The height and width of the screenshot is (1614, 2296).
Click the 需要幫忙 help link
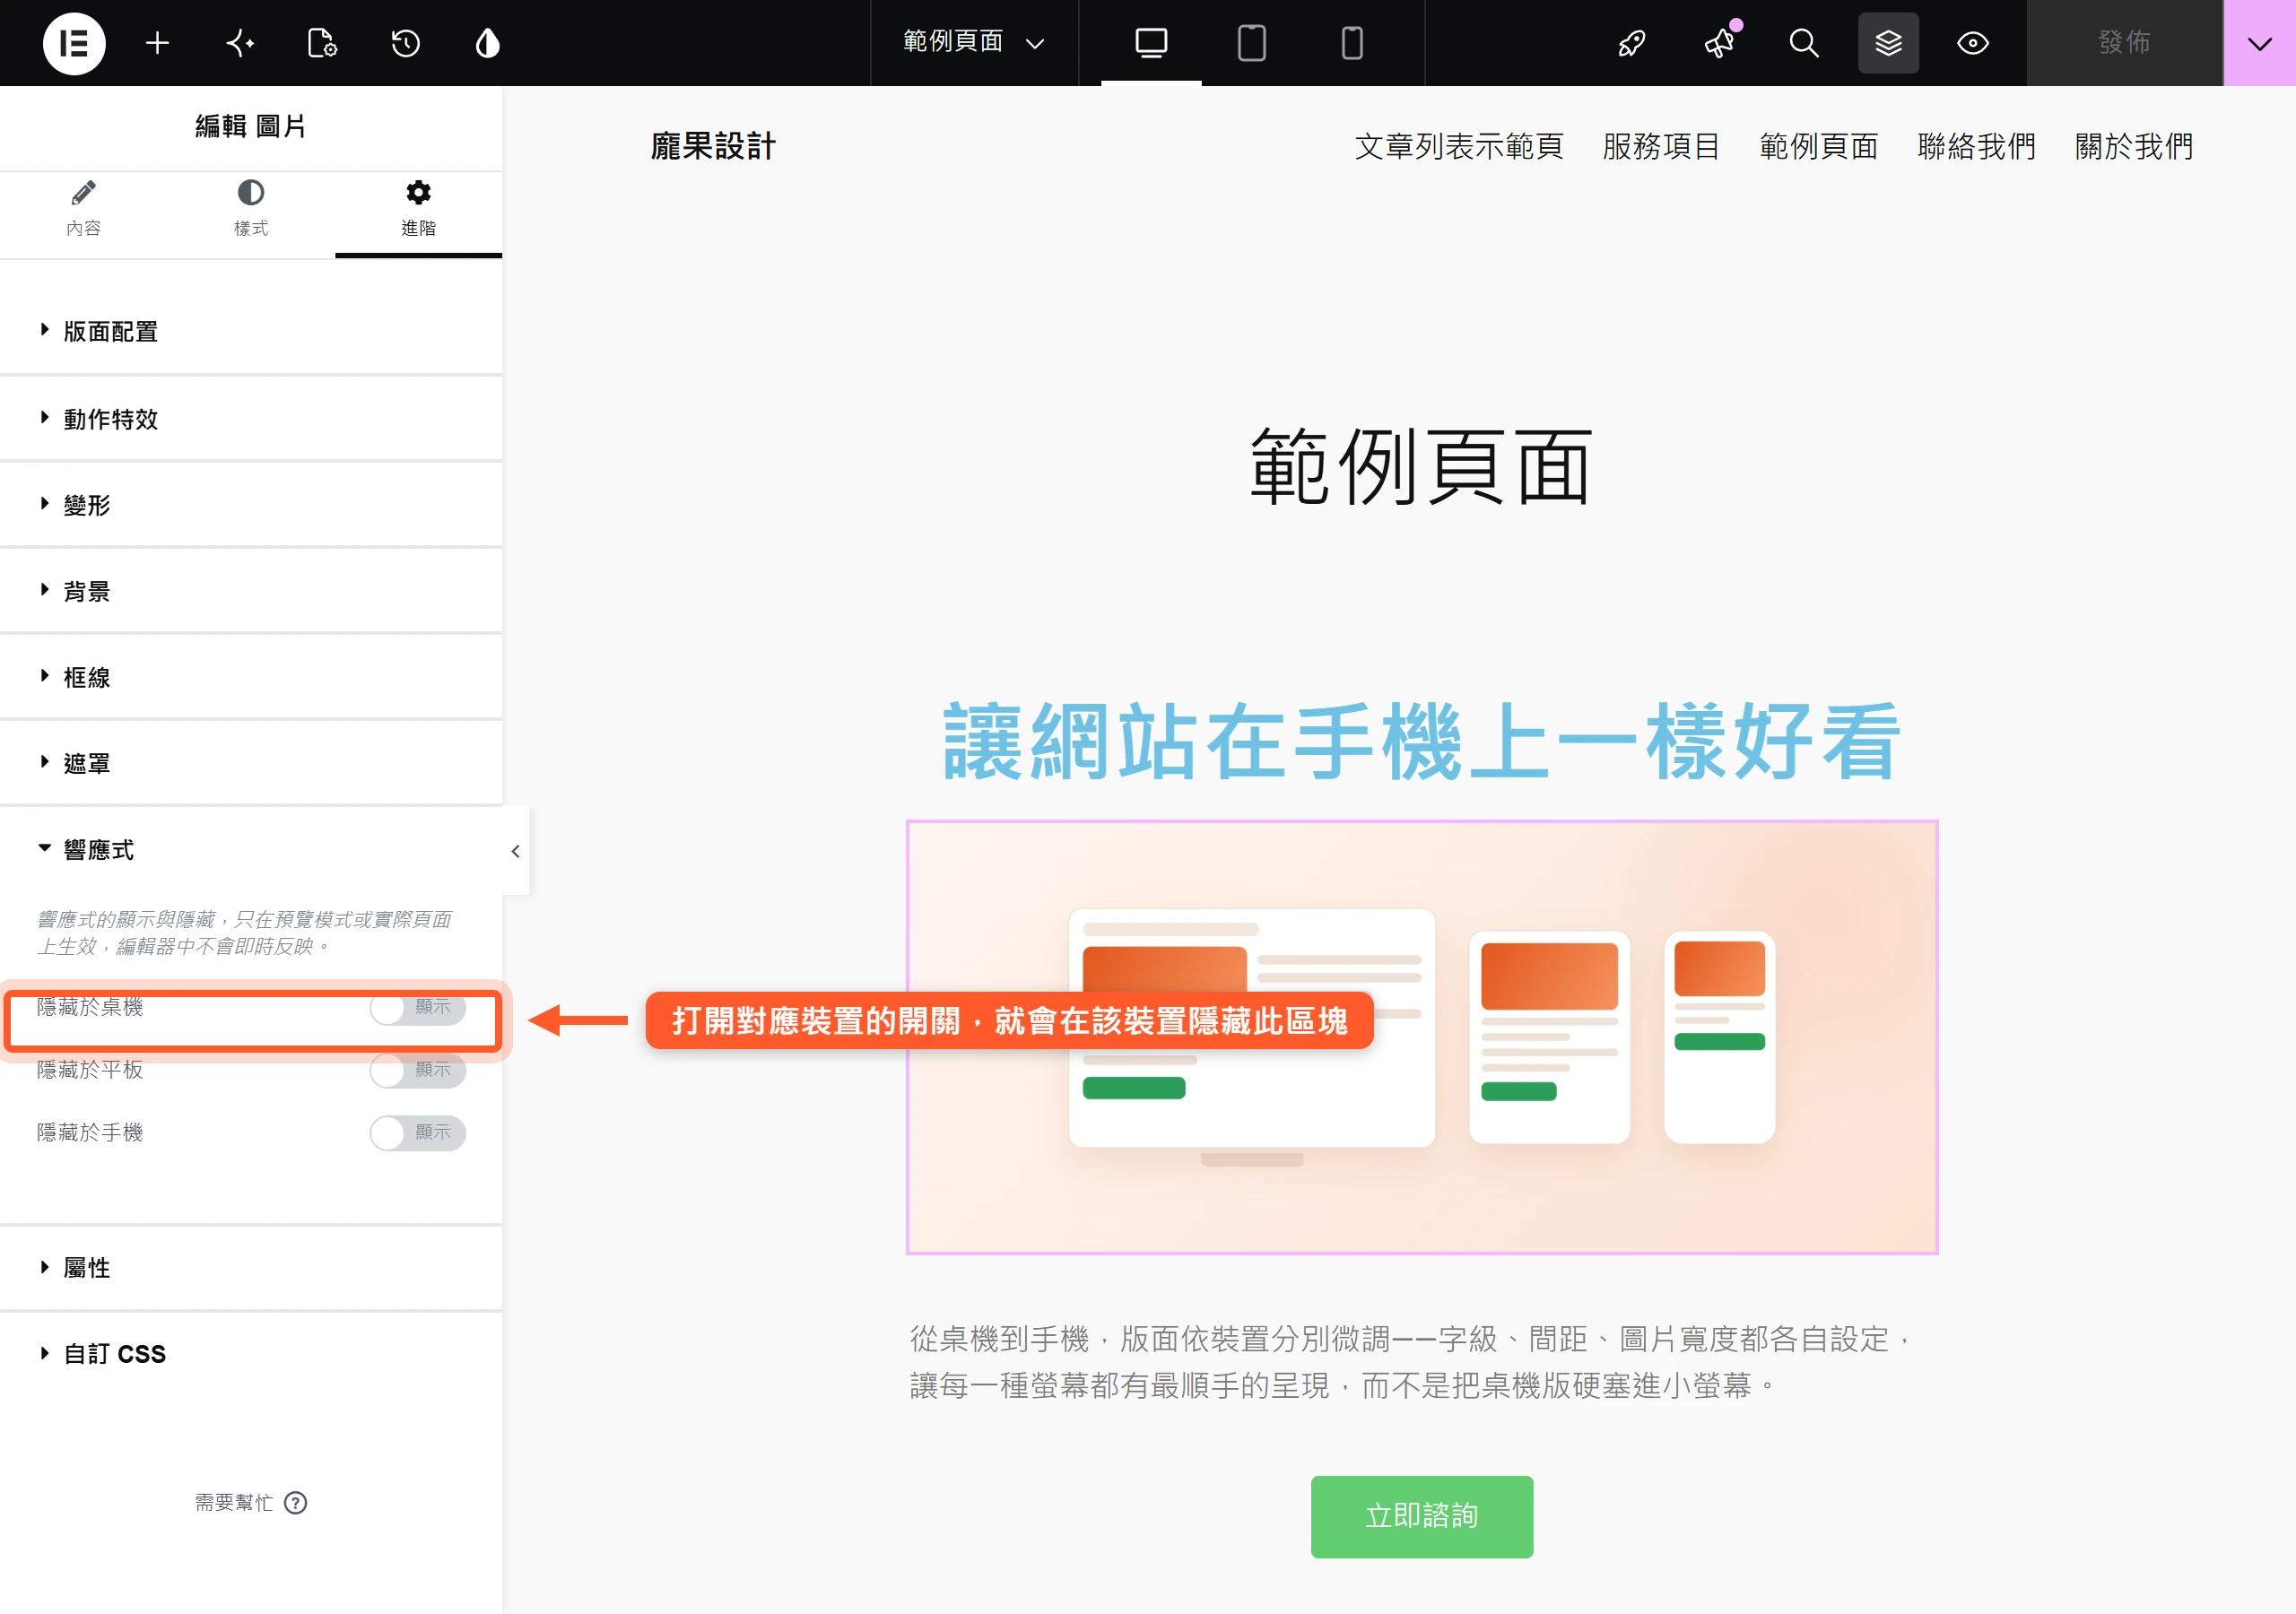pyautogui.click(x=251, y=1502)
